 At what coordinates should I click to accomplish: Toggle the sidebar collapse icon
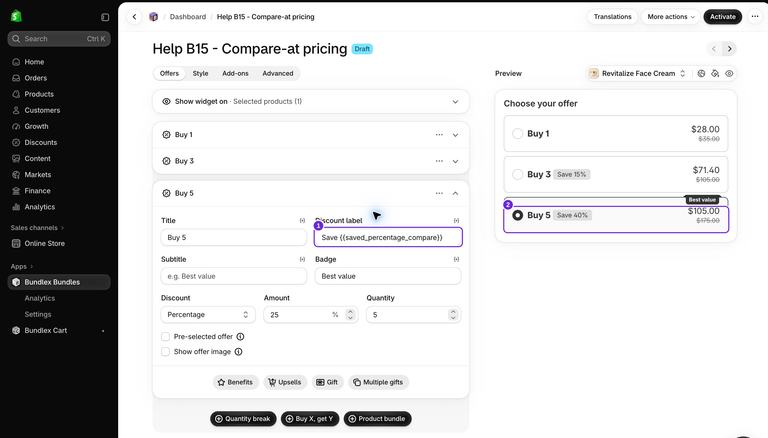[105, 17]
